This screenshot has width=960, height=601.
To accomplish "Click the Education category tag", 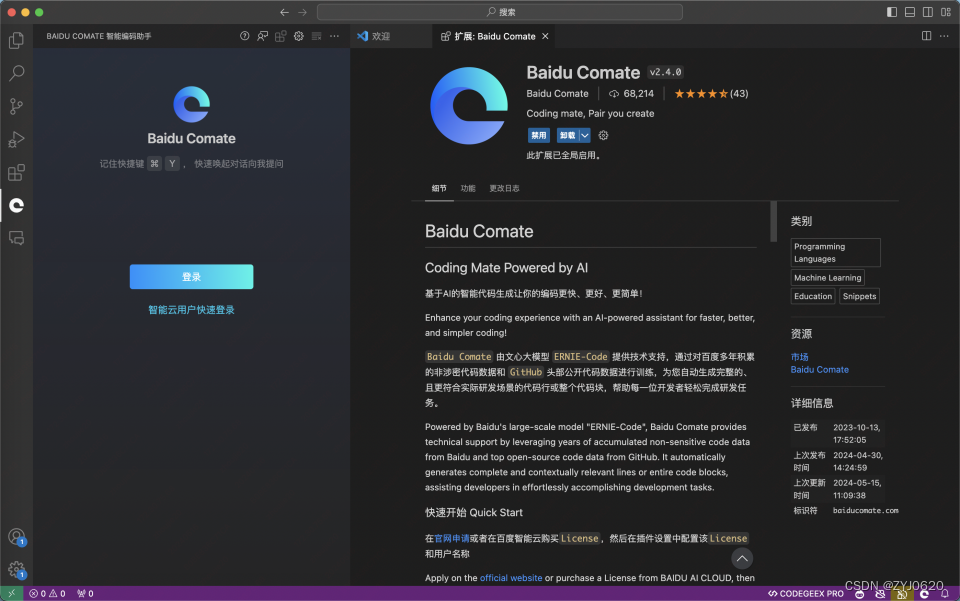I will [x=812, y=296].
